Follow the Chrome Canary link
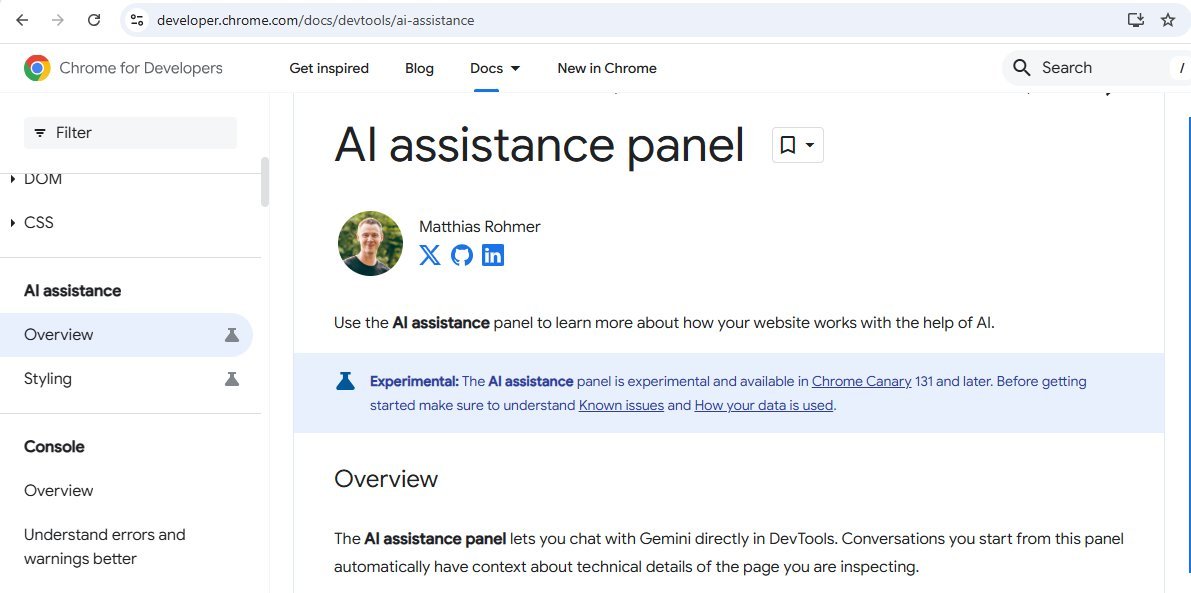This screenshot has width=1191, height=593. [861, 381]
